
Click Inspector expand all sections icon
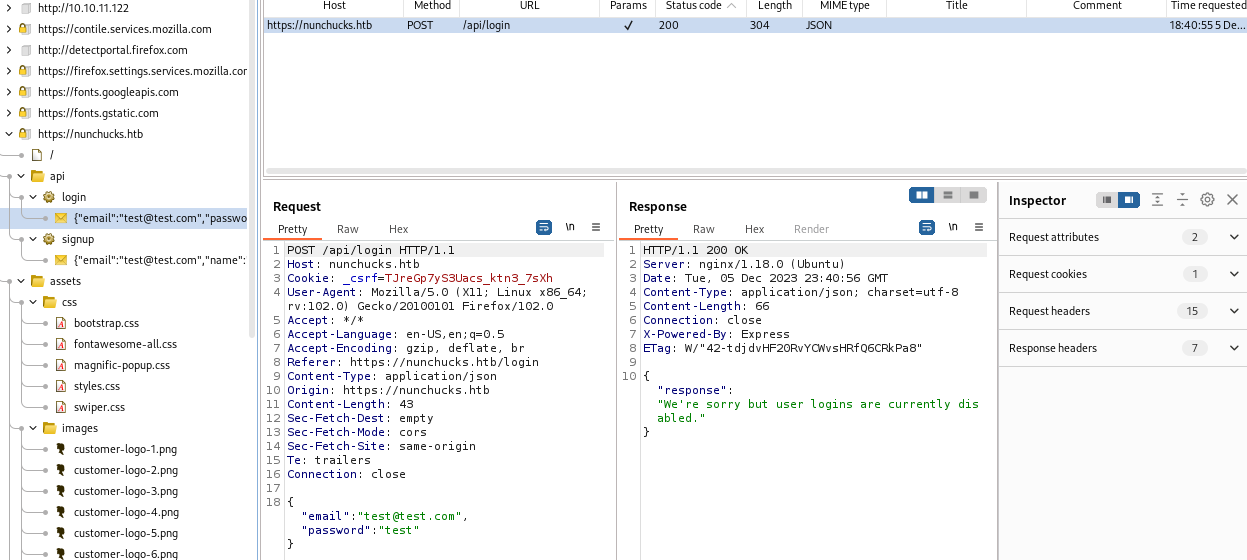[x=1157, y=200]
